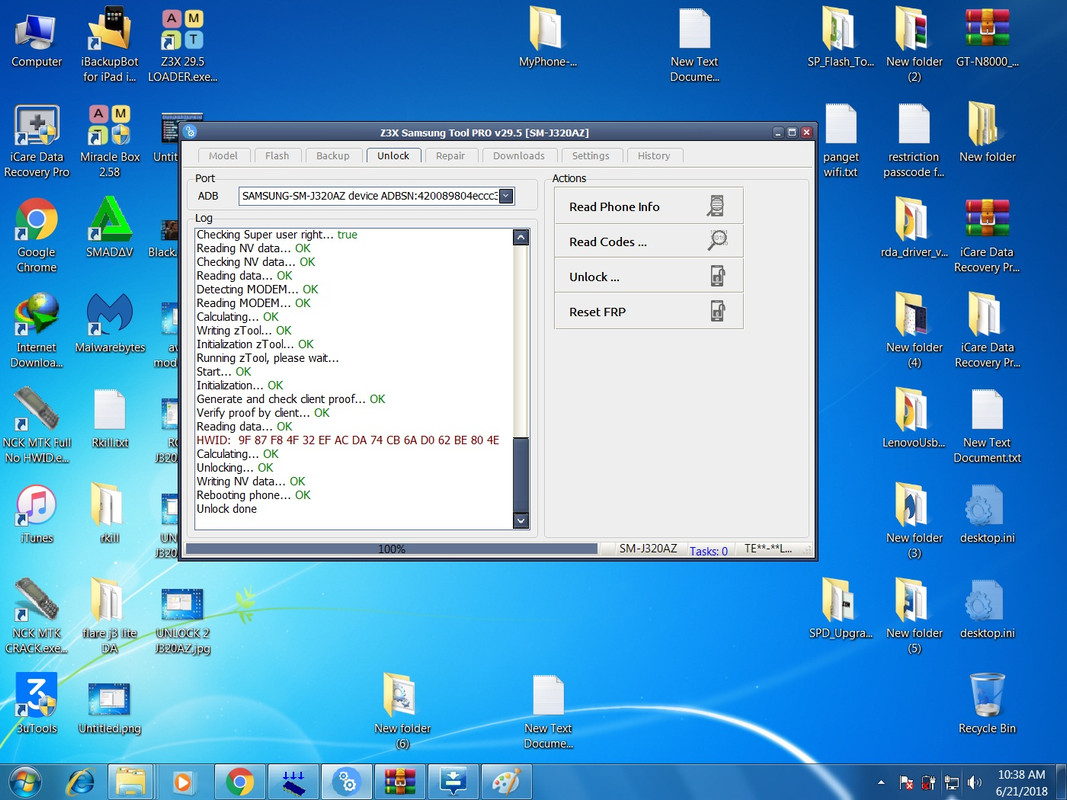Click the log scrollbar thumb
This screenshot has height=800, width=1067.
[521, 474]
